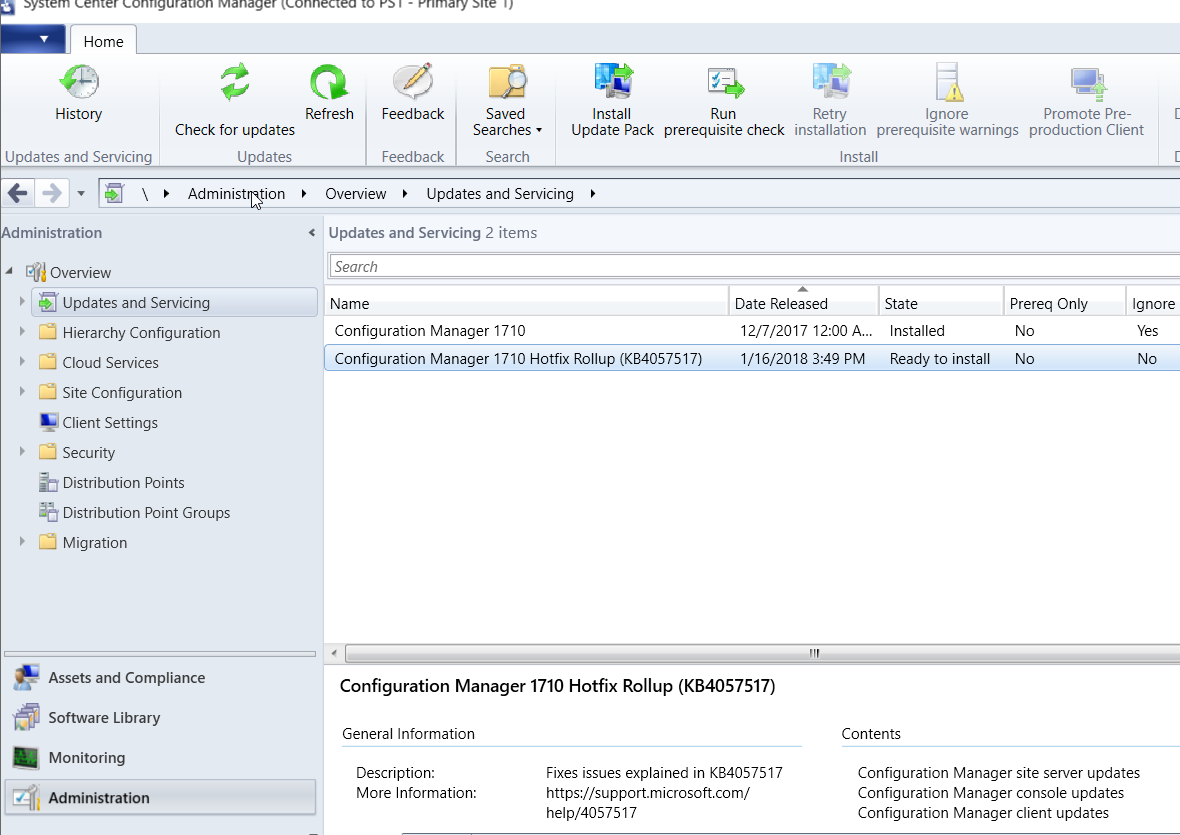Open the History view from the ribbon
The image size is (1180, 835).
pos(78,93)
